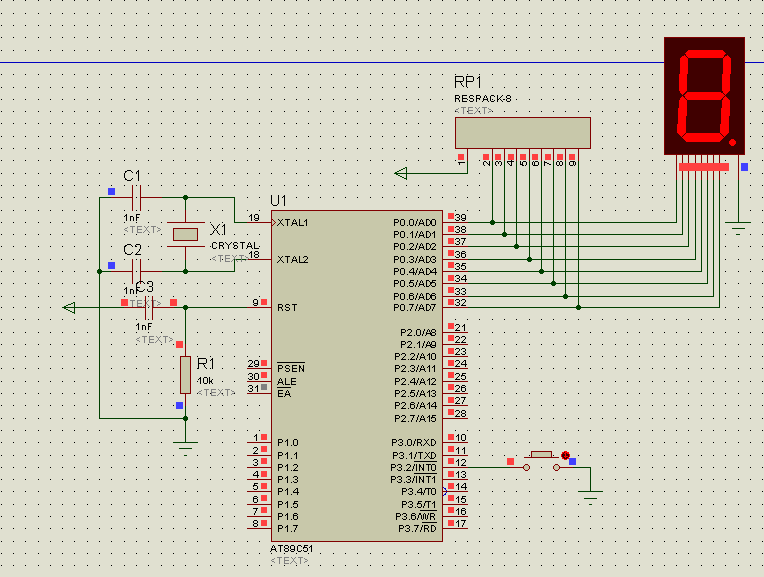
Task: Click the ground symbol under the LED display
Action: click(738, 228)
